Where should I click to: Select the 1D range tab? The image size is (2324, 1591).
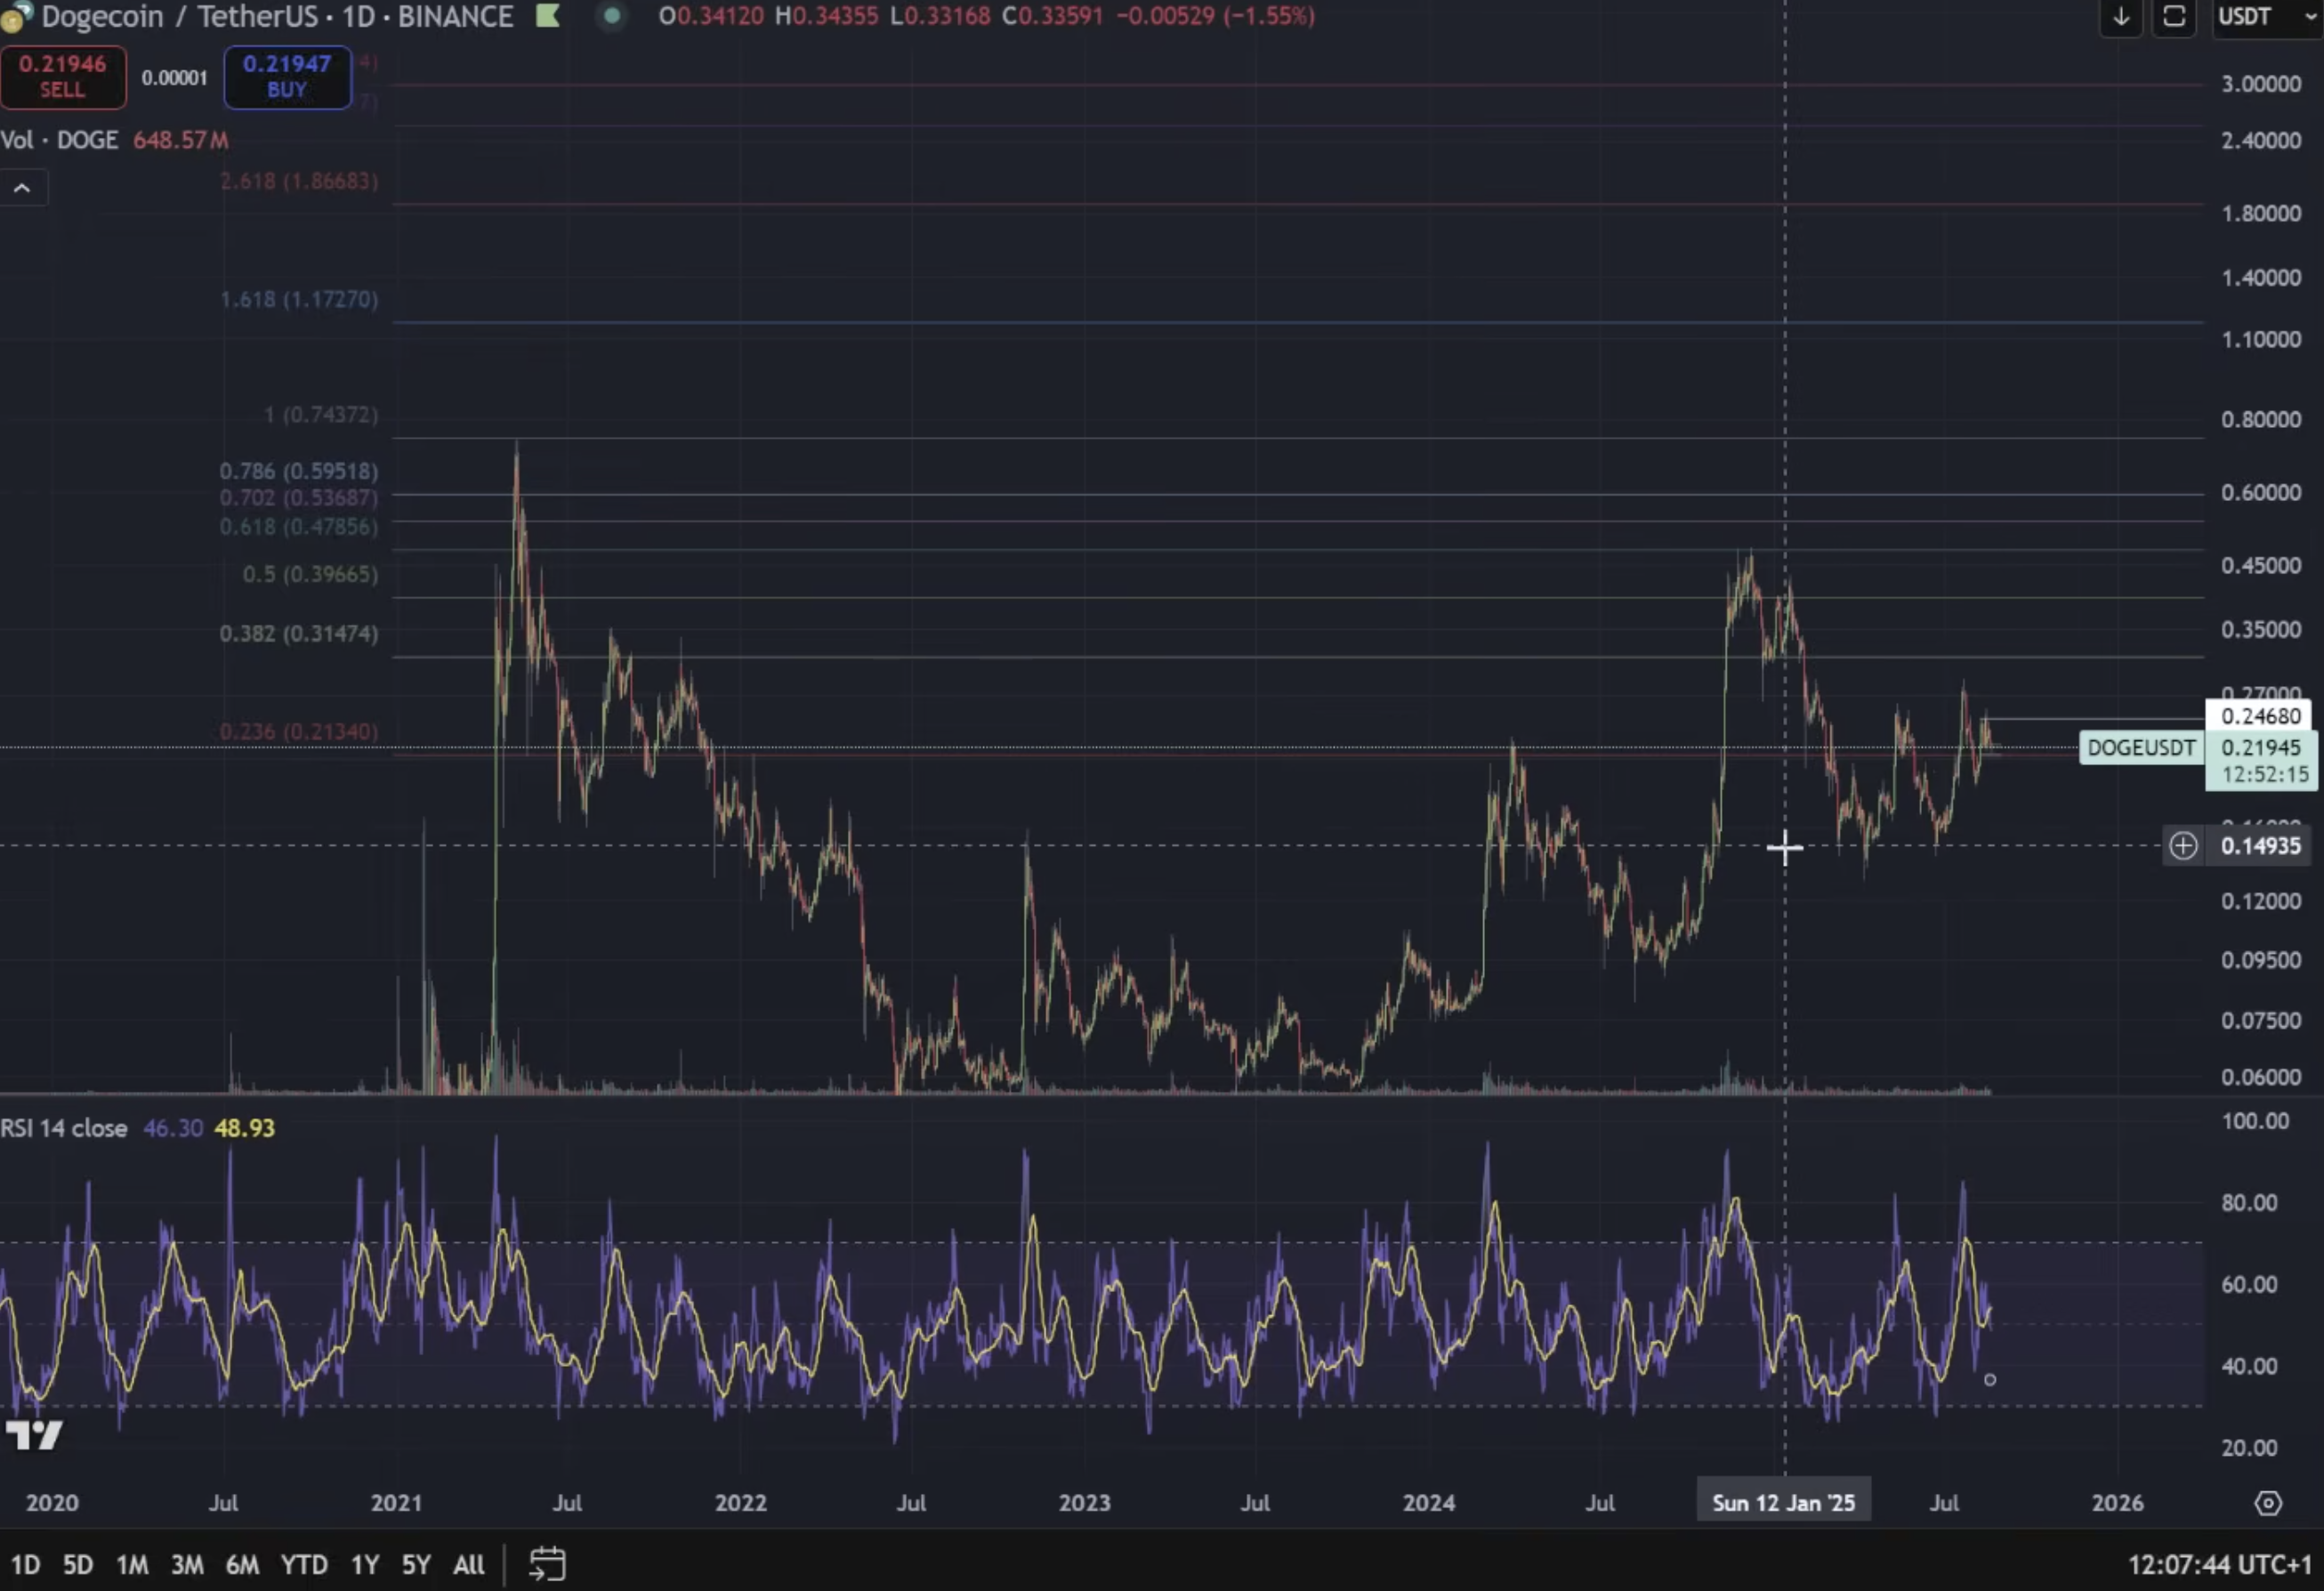click(25, 1564)
